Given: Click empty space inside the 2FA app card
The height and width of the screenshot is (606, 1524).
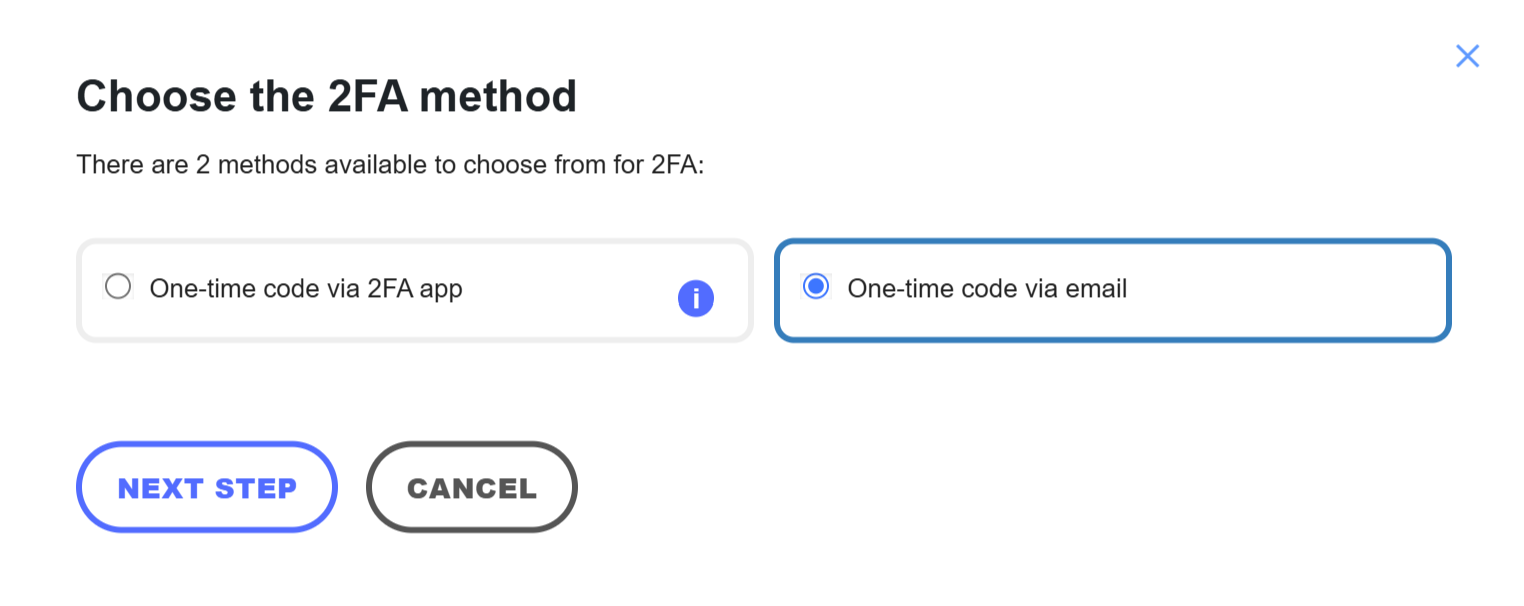Looking at the screenshot, I should click(570, 290).
